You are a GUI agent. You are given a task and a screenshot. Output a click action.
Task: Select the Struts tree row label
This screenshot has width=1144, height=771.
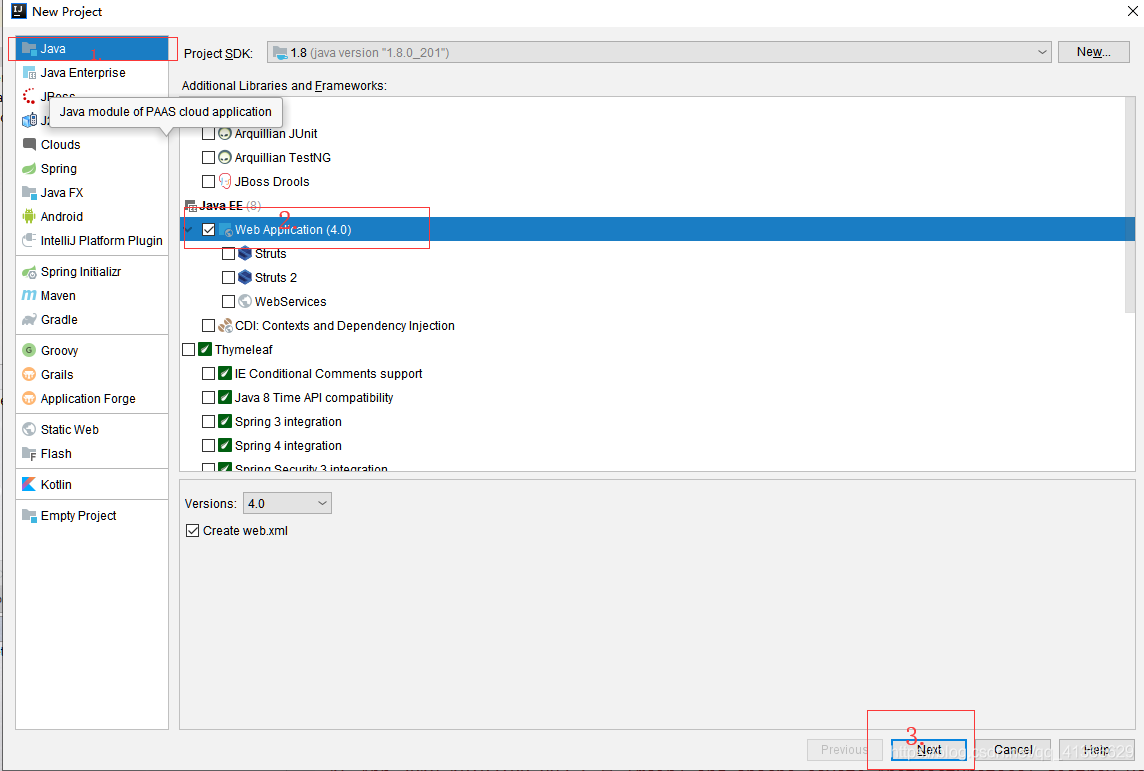point(271,254)
